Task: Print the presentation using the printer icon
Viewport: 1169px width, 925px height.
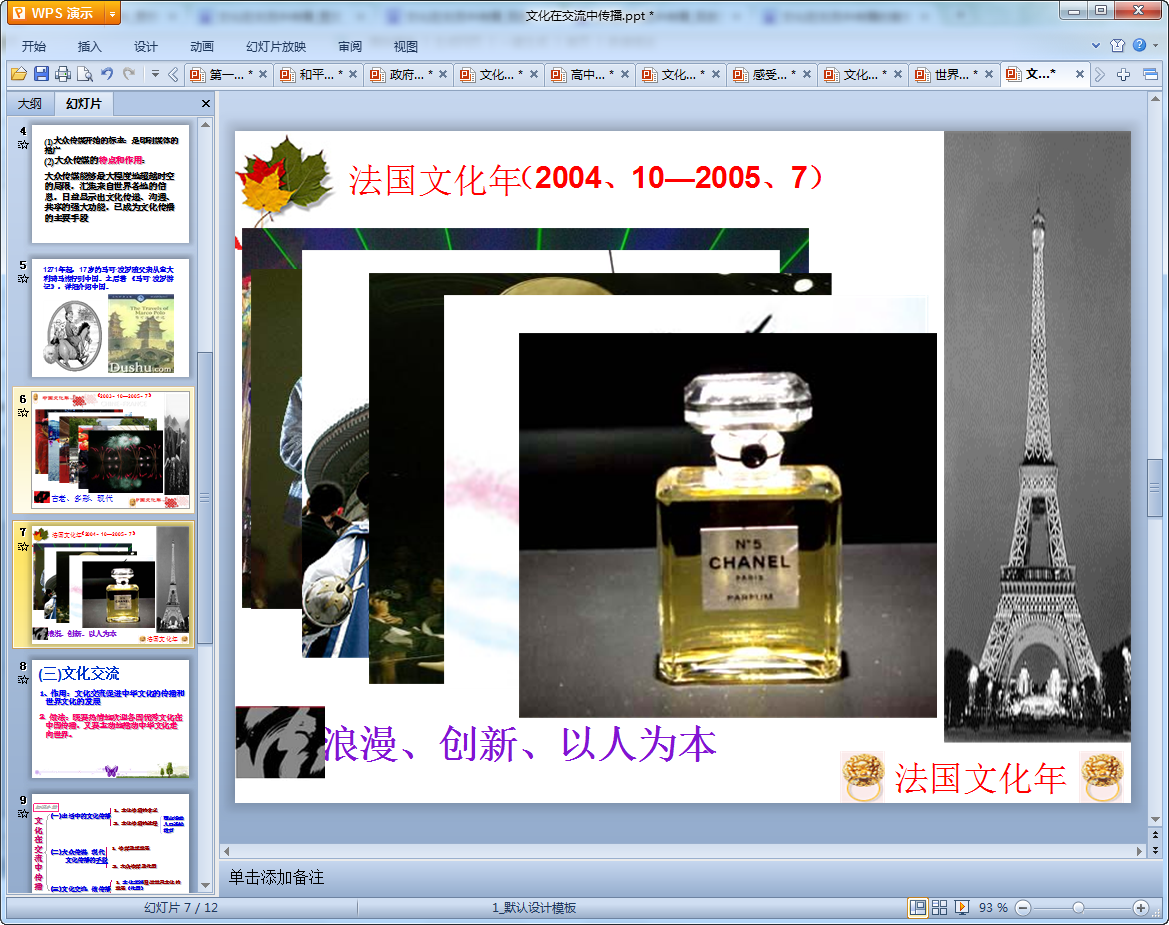Action: [x=63, y=74]
